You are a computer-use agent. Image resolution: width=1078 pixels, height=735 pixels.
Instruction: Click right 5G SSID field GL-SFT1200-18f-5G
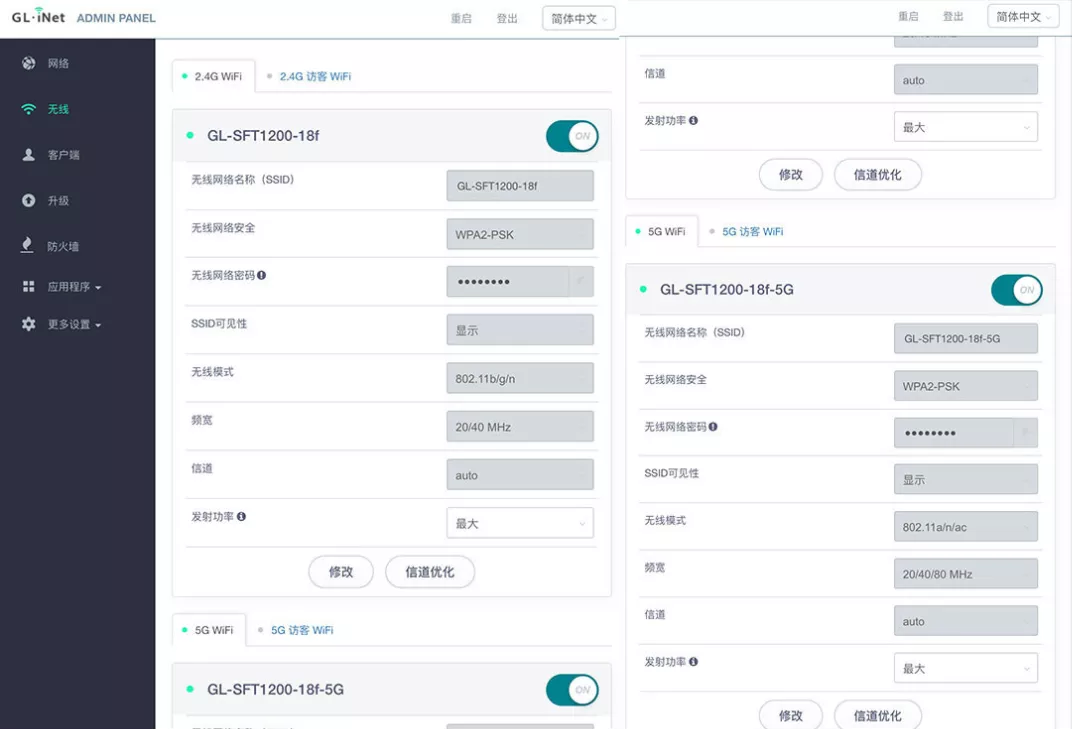pos(965,339)
